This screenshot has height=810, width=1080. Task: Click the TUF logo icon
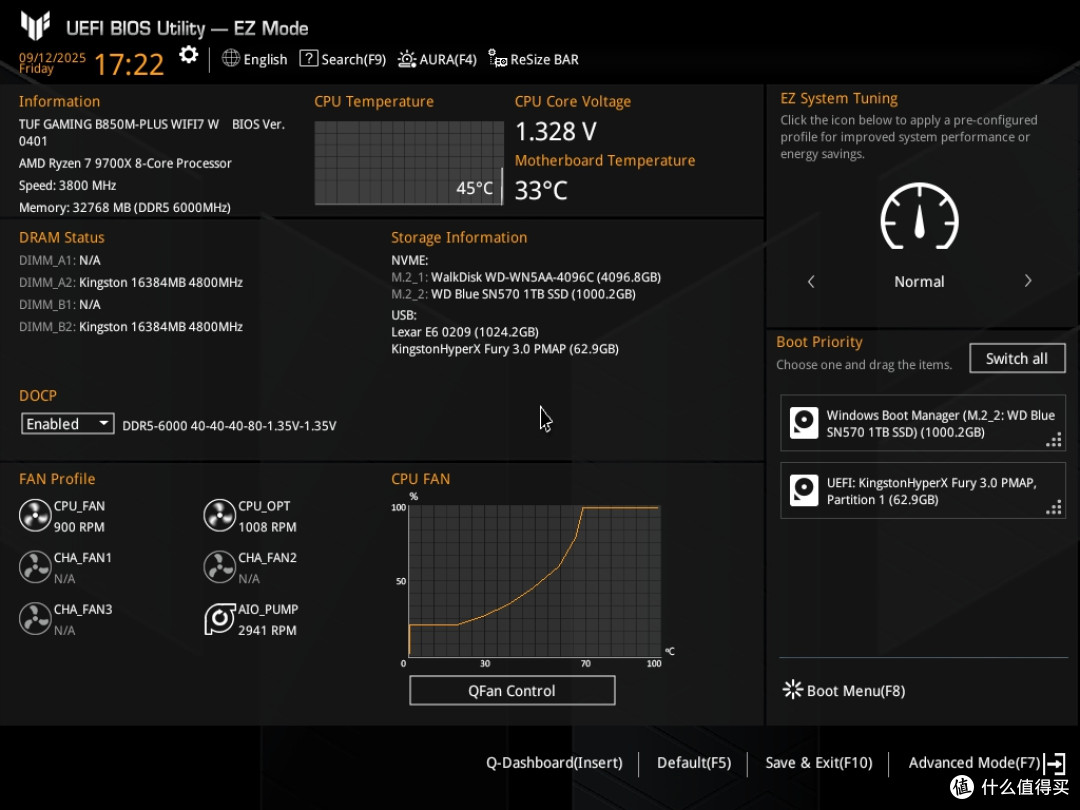pos(35,25)
